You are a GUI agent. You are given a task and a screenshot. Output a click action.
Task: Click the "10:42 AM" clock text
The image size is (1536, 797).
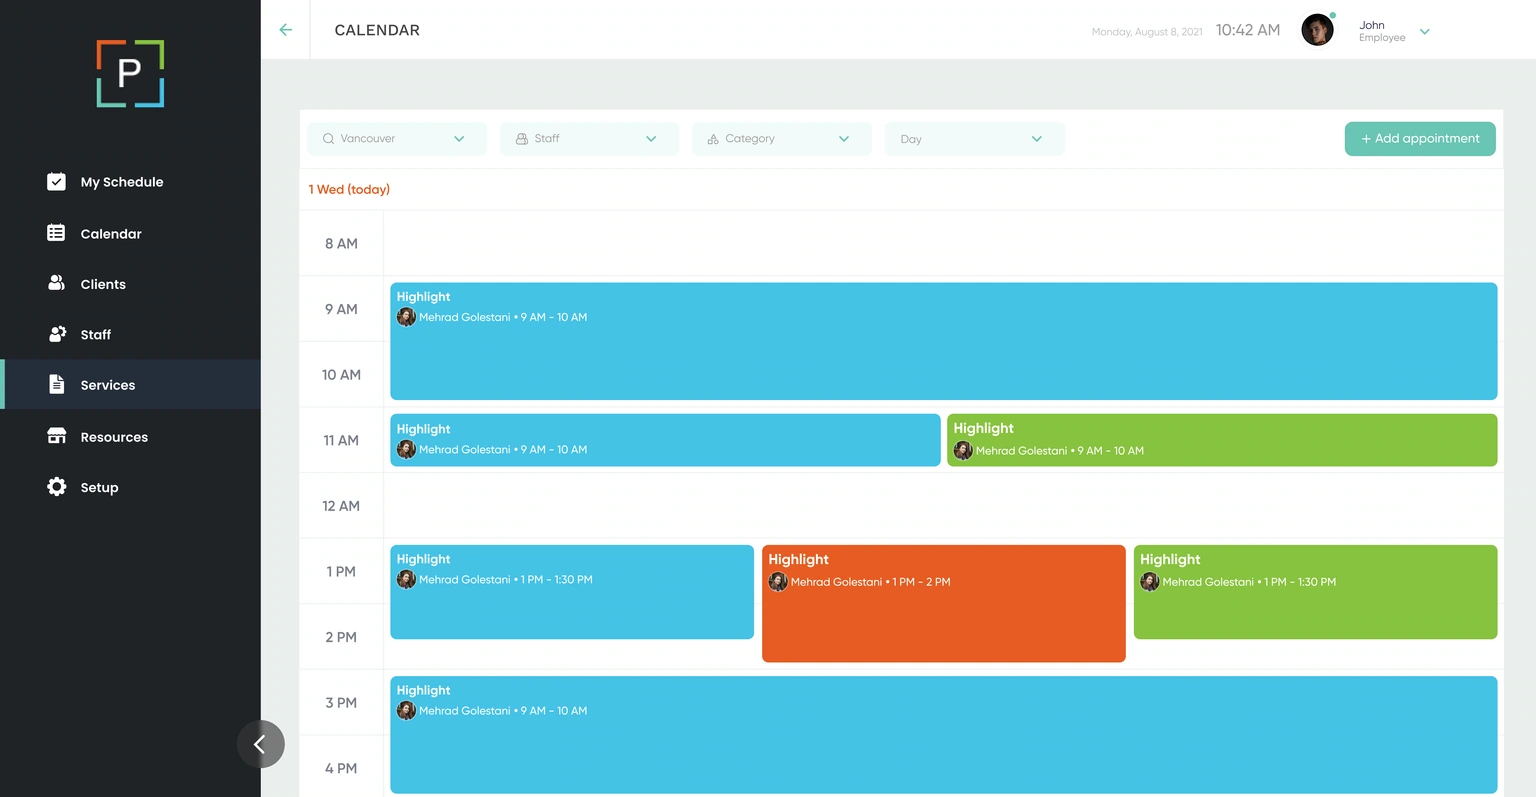coord(1248,30)
